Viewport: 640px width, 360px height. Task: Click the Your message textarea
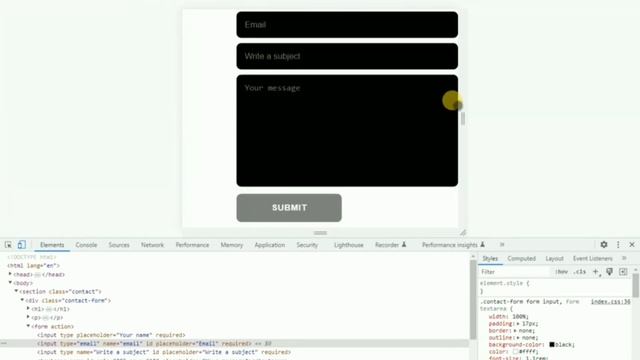pyautogui.click(x=347, y=131)
